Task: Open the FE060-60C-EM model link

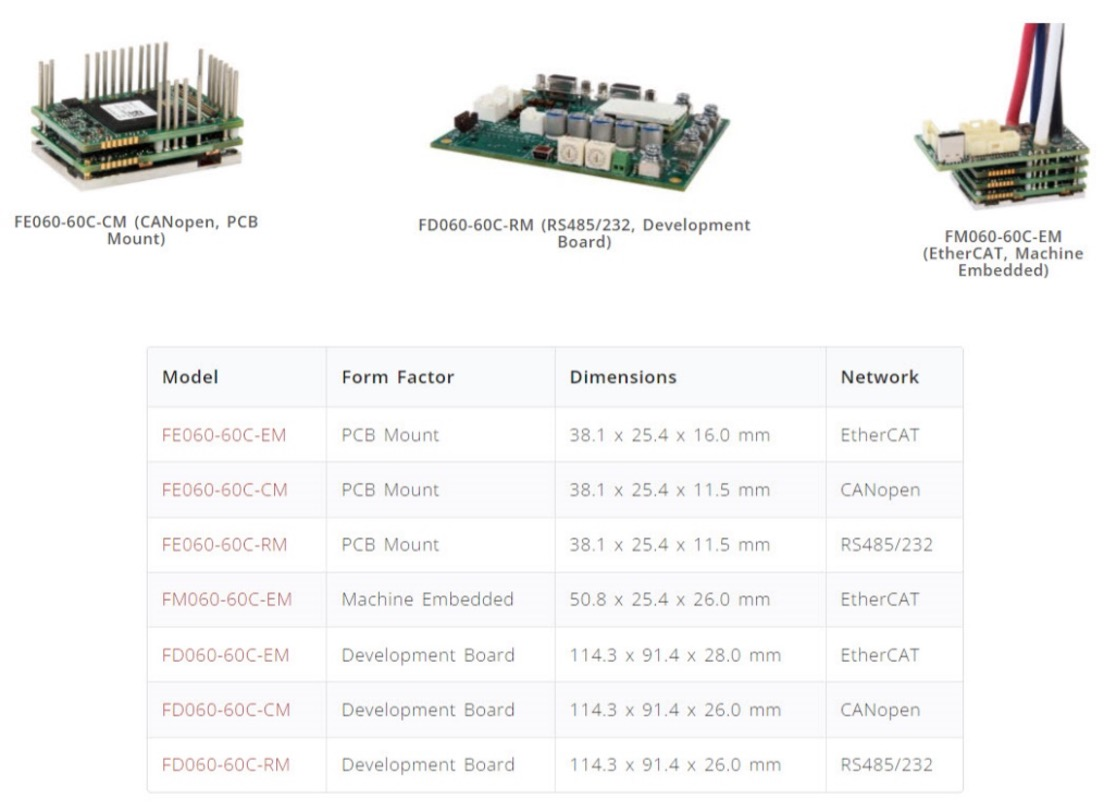Action: point(224,435)
